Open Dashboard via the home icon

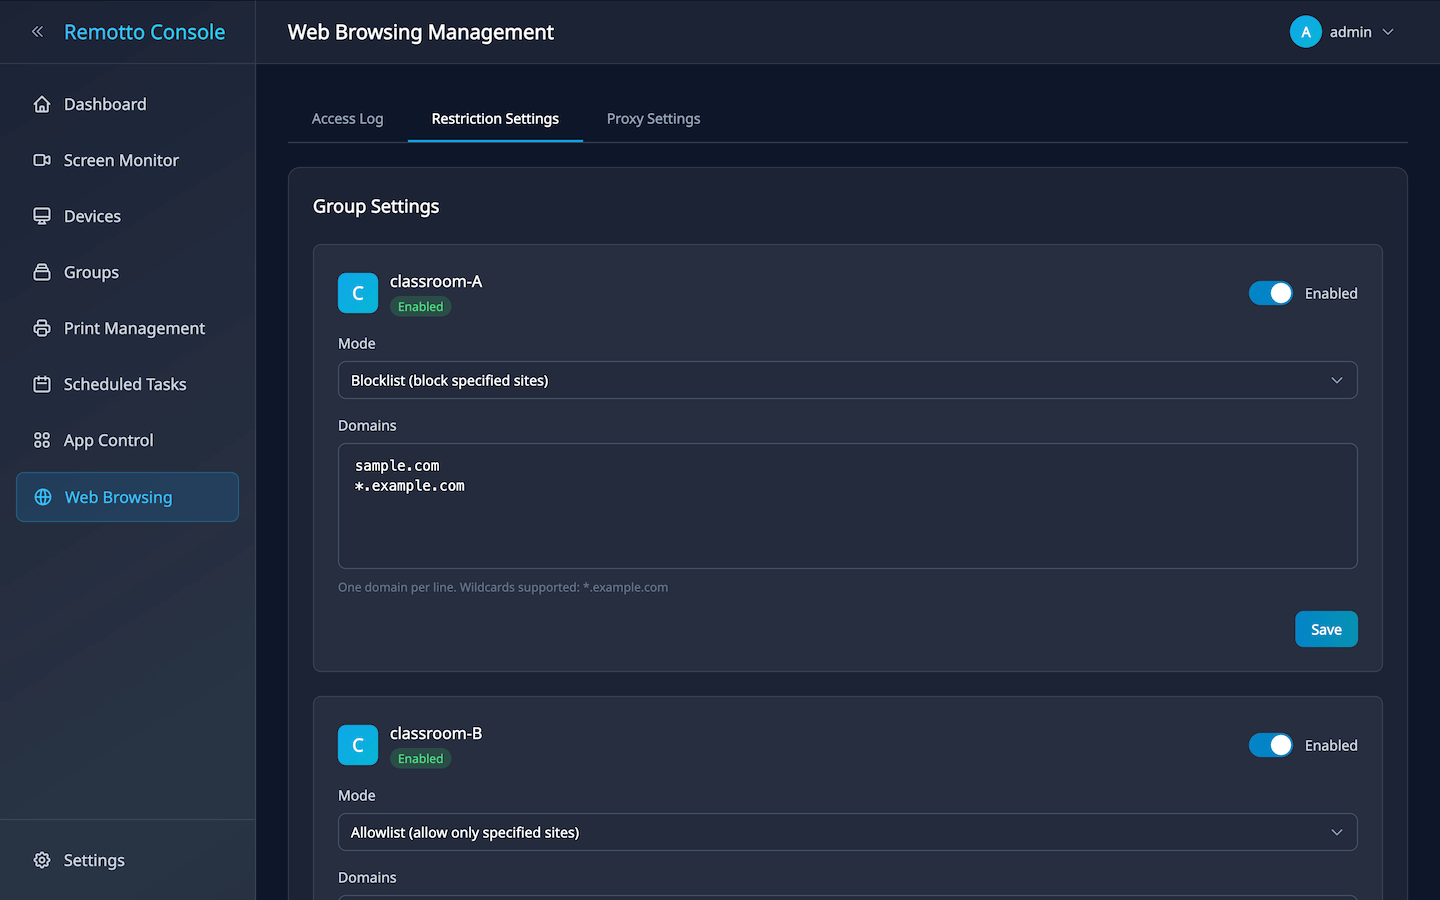tap(42, 104)
